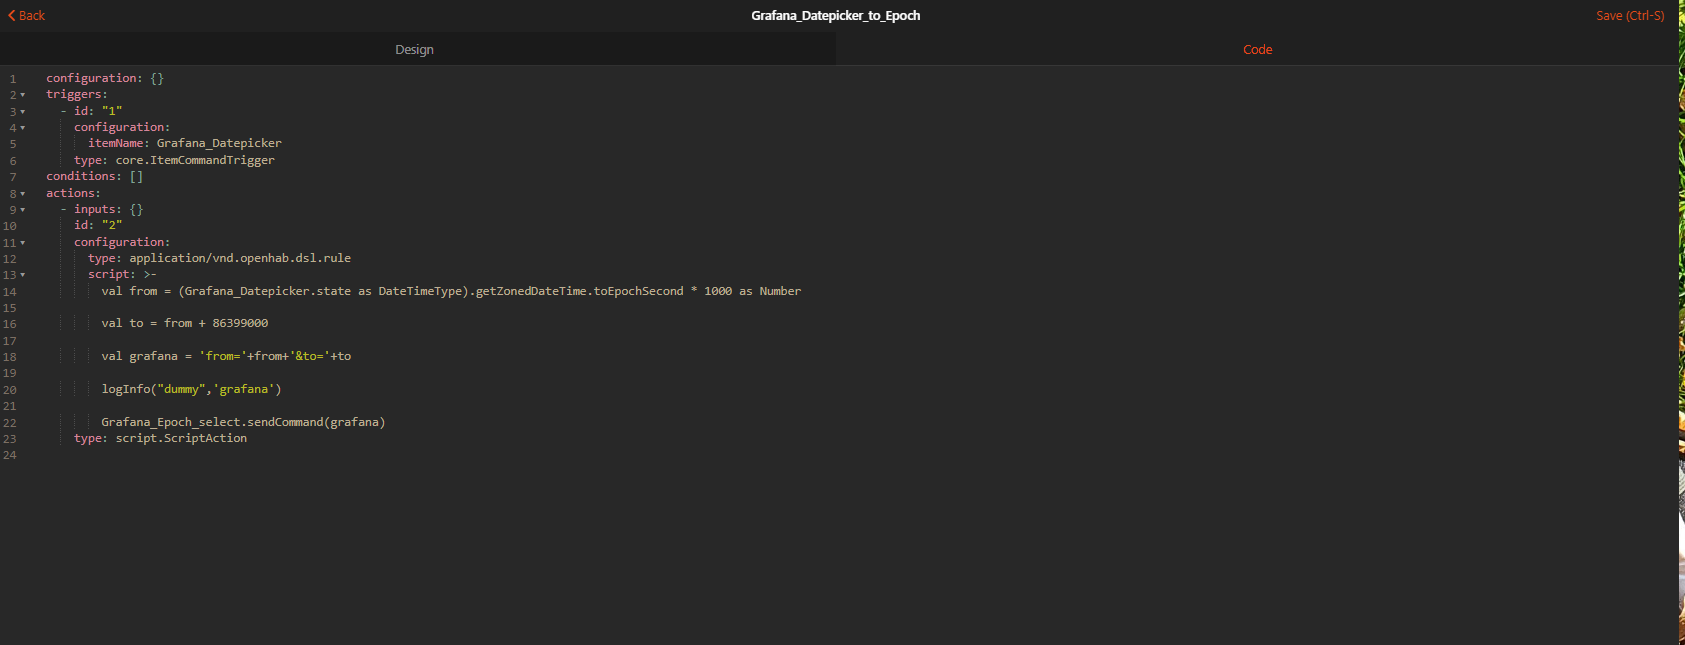Place cursor on Grafana_Epoch_select.sendCommand line
Viewport: 1685px width, 645px height.
click(242, 422)
